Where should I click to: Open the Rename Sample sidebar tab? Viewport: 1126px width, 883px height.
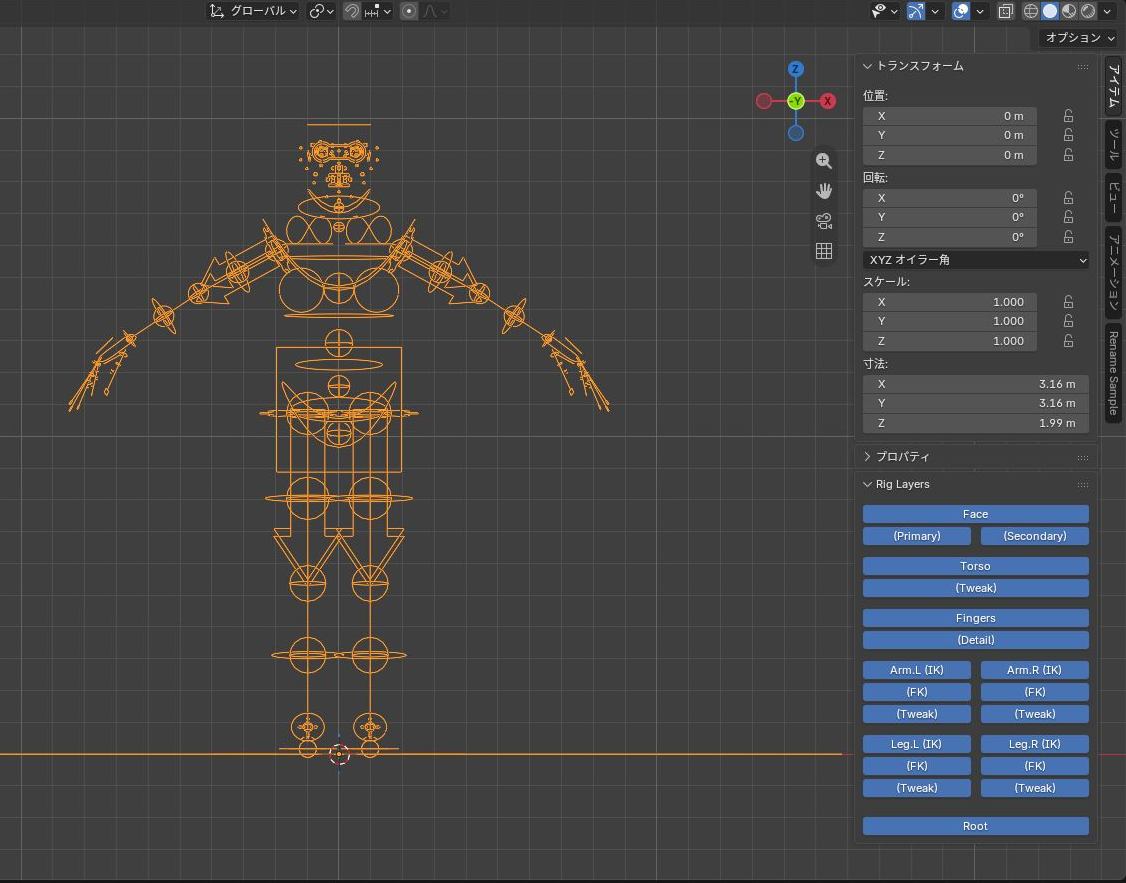point(1113,373)
